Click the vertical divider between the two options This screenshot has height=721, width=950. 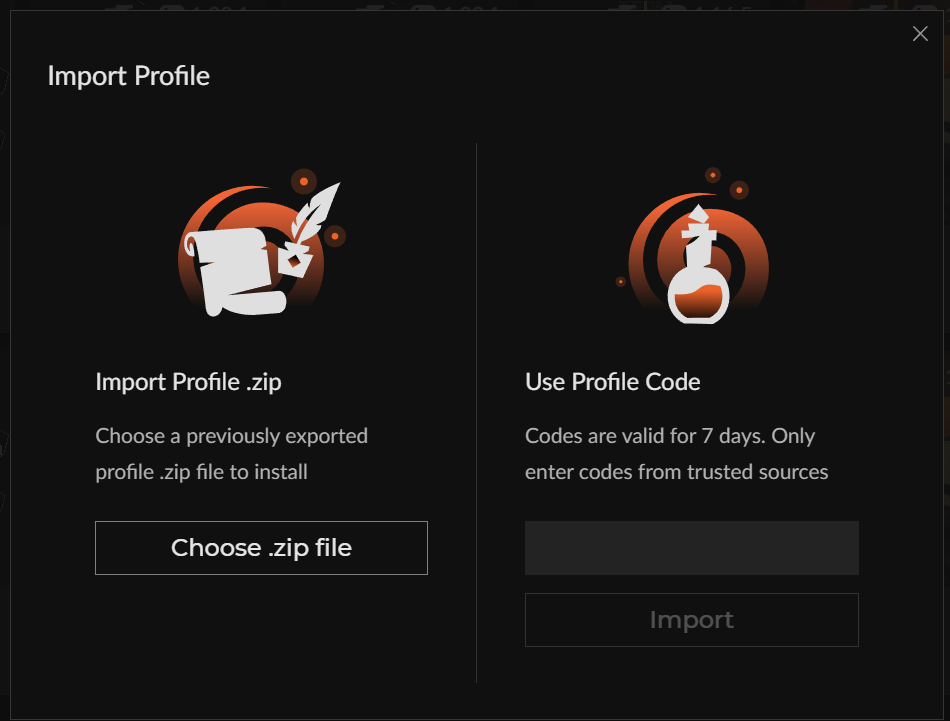477,413
